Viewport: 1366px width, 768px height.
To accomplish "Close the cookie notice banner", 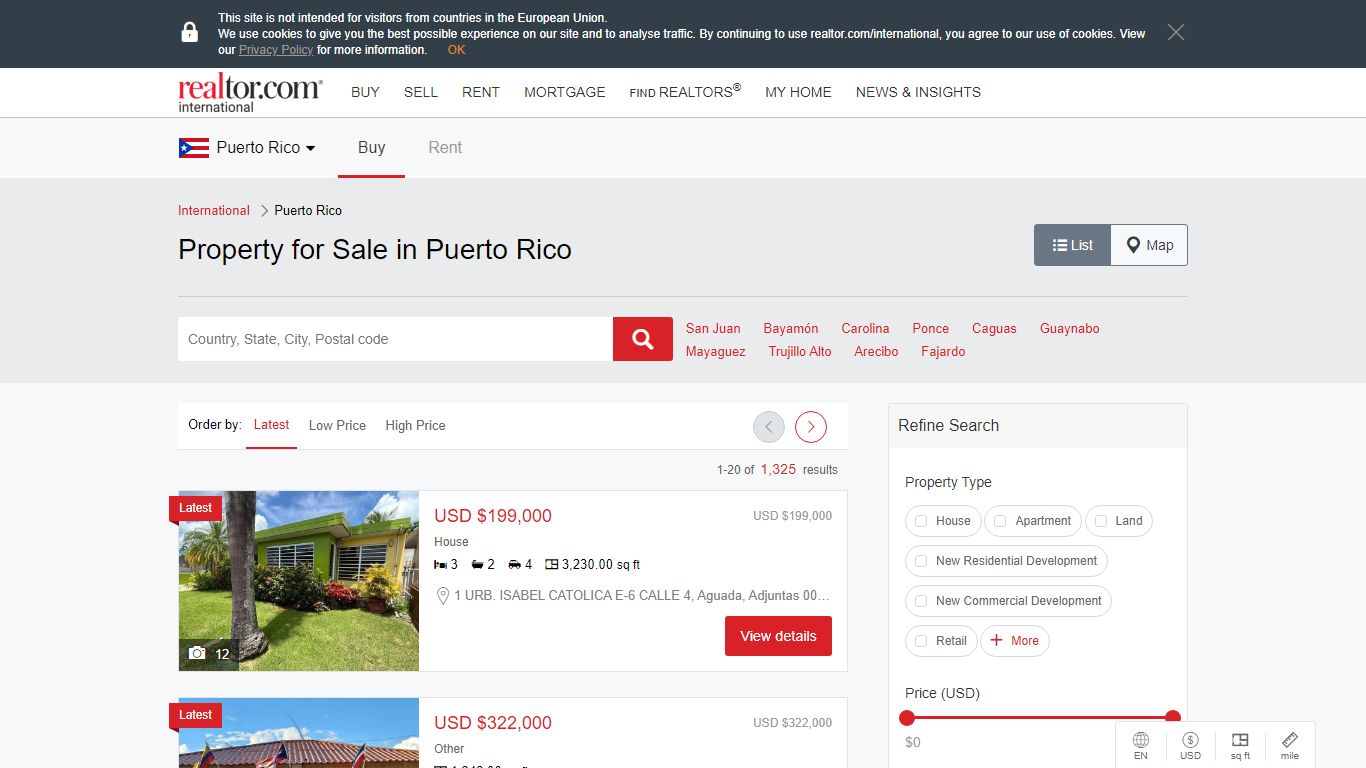I will (x=1176, y=32).
